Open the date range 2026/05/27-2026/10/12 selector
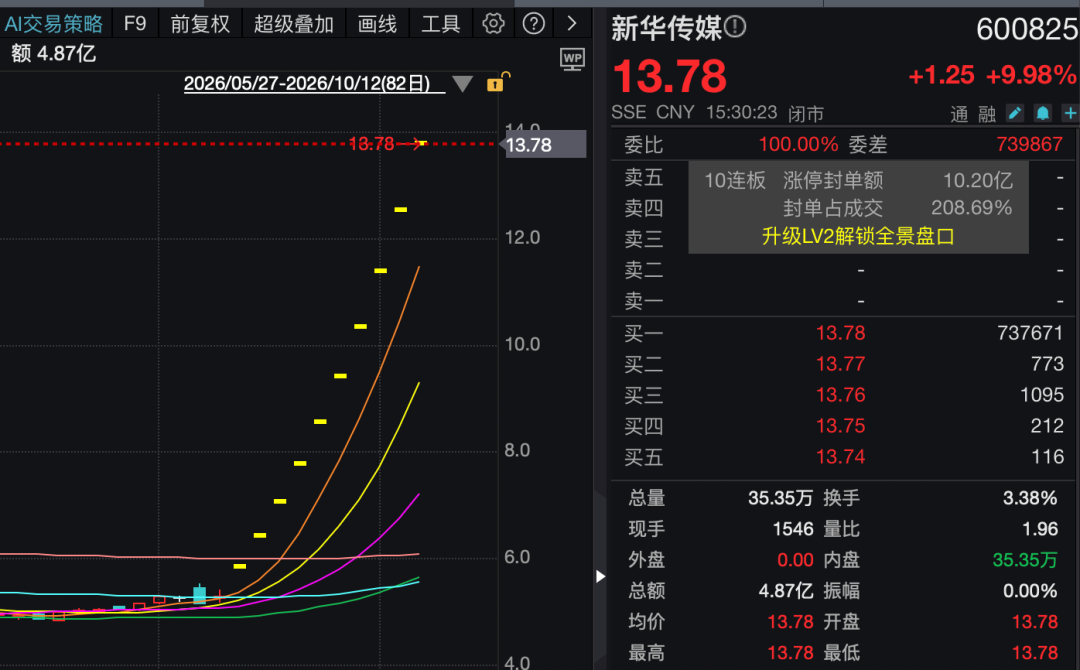1080x670 pixels. pyautogui.click(x=307, y=83)
